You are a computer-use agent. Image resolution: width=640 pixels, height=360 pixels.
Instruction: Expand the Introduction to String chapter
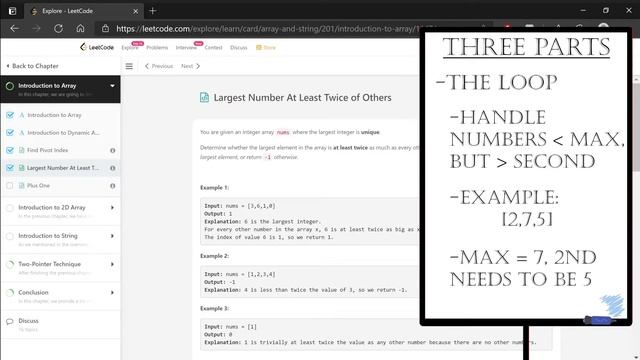(112, 236)
